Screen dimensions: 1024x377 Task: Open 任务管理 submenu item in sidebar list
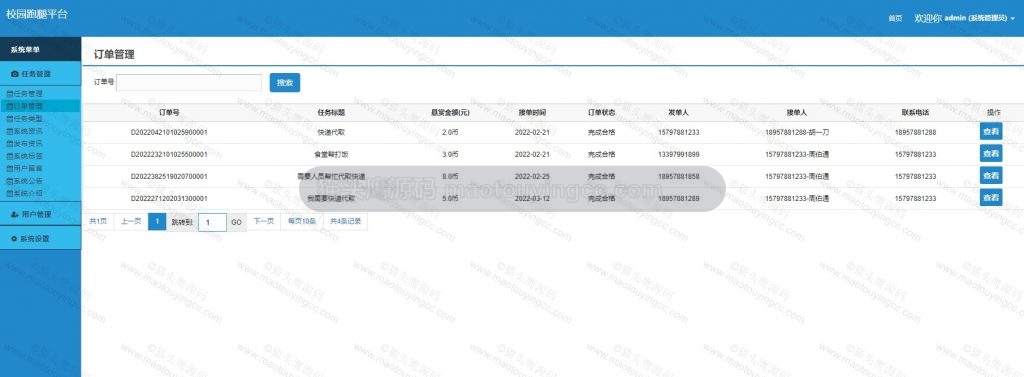tap(24, 94)
